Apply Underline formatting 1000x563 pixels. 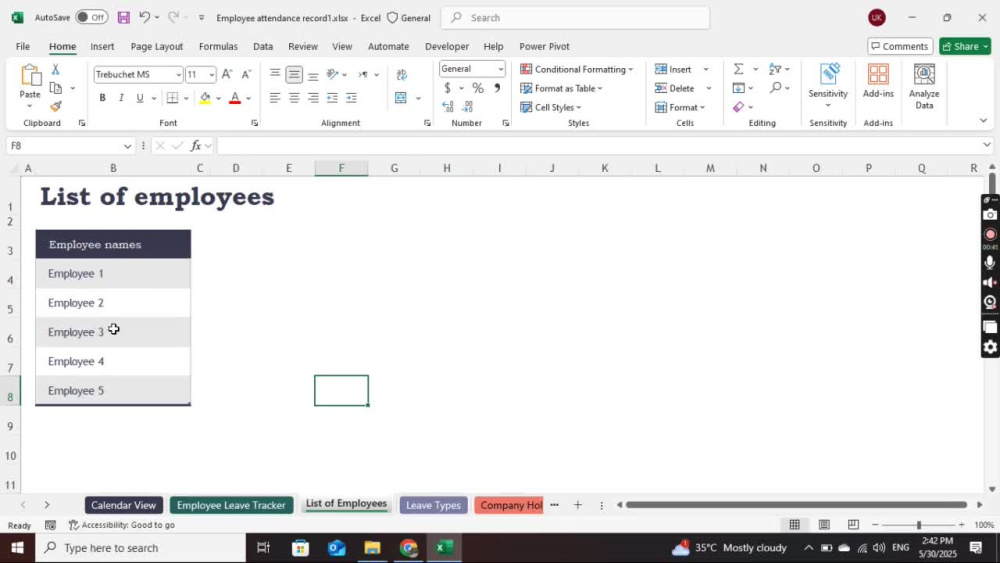140,98
